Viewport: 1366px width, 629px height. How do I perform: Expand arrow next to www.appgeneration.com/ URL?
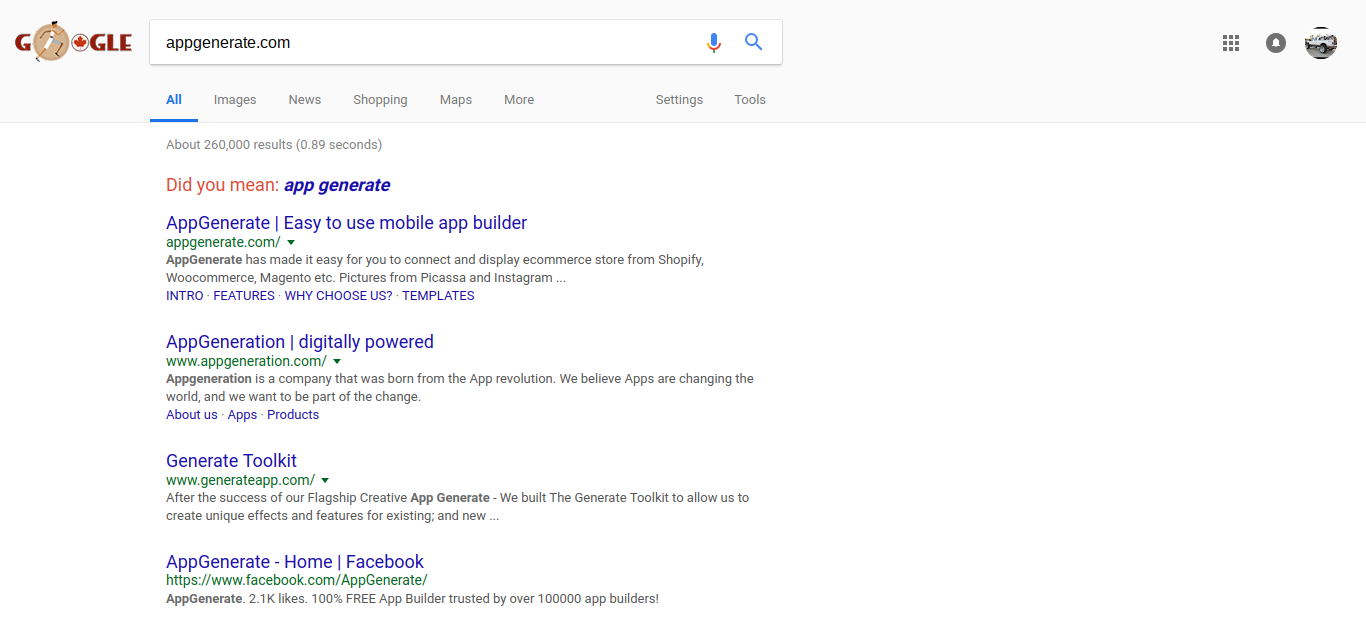(x=337, y=362)
